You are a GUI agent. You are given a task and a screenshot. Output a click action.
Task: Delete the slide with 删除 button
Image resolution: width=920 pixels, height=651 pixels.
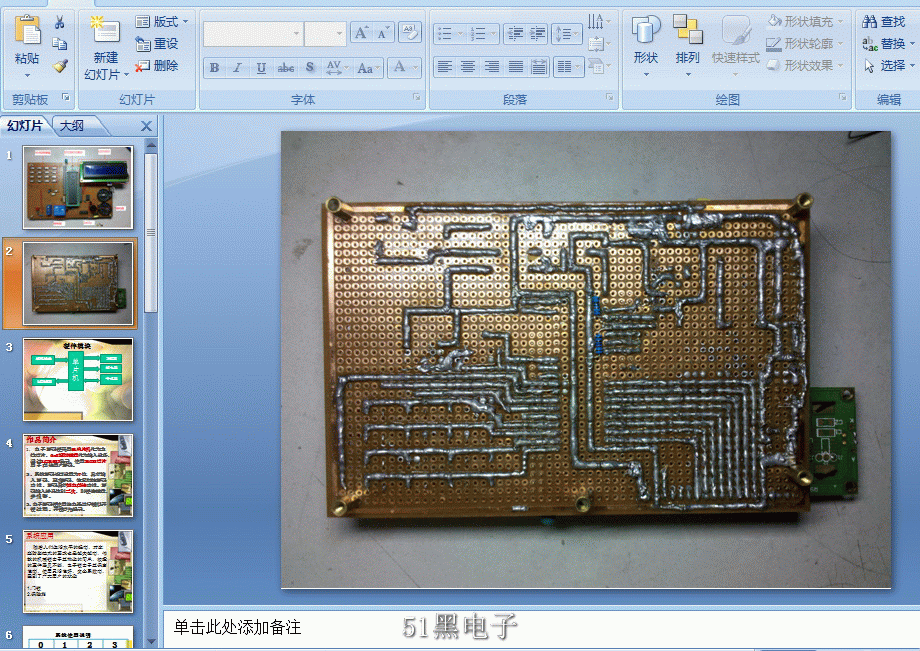(x=157, y=66)
